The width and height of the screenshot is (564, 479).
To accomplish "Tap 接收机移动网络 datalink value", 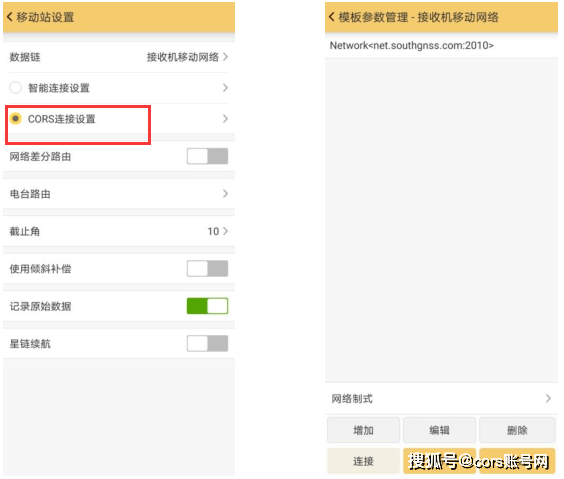I will 183,57.
